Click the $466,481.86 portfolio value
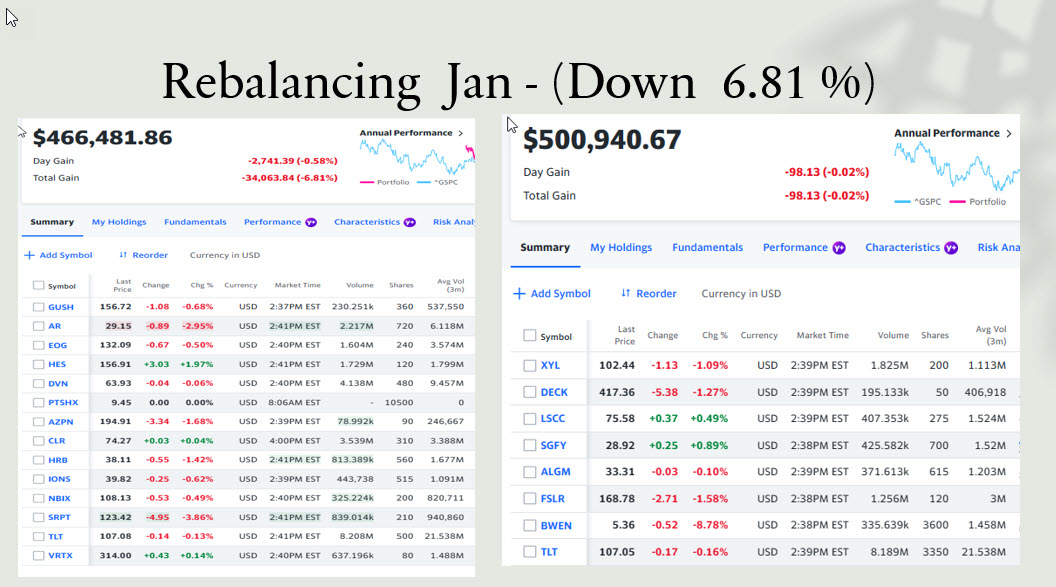Image resolution: width=1056 pixels, height=587 pixels. [102, 137]
